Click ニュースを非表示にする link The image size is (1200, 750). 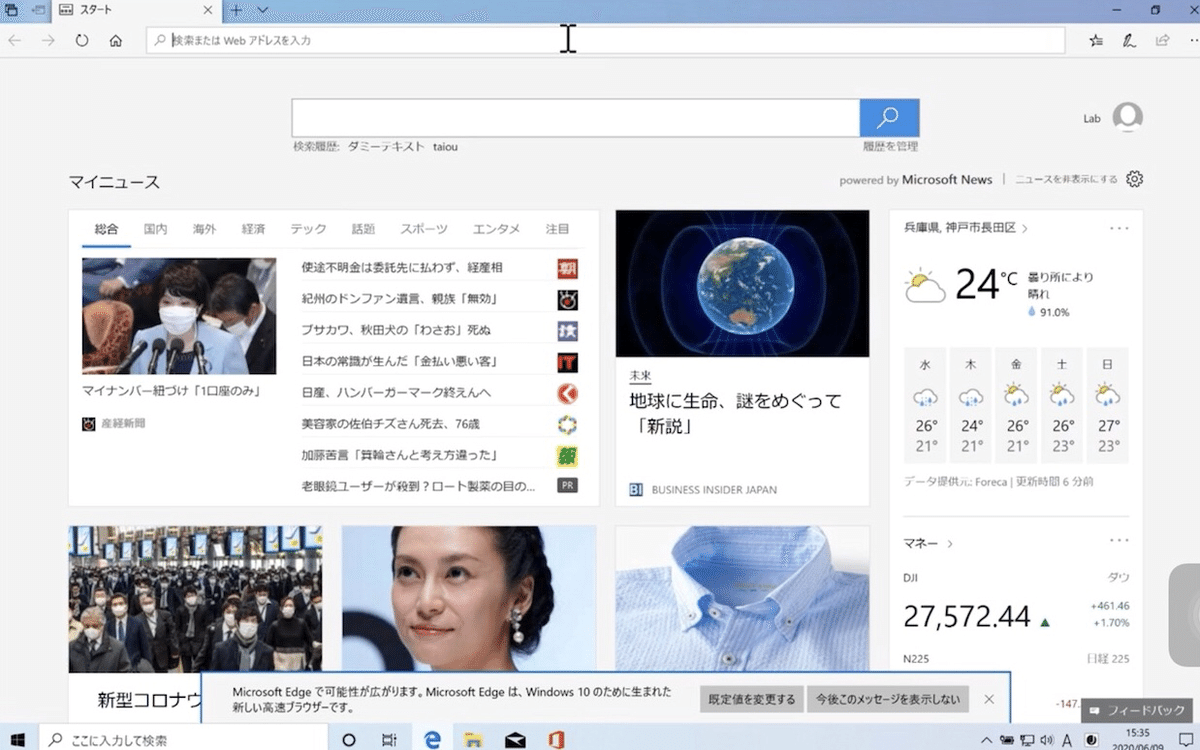pyautogui.click(x=1066, y=180)
